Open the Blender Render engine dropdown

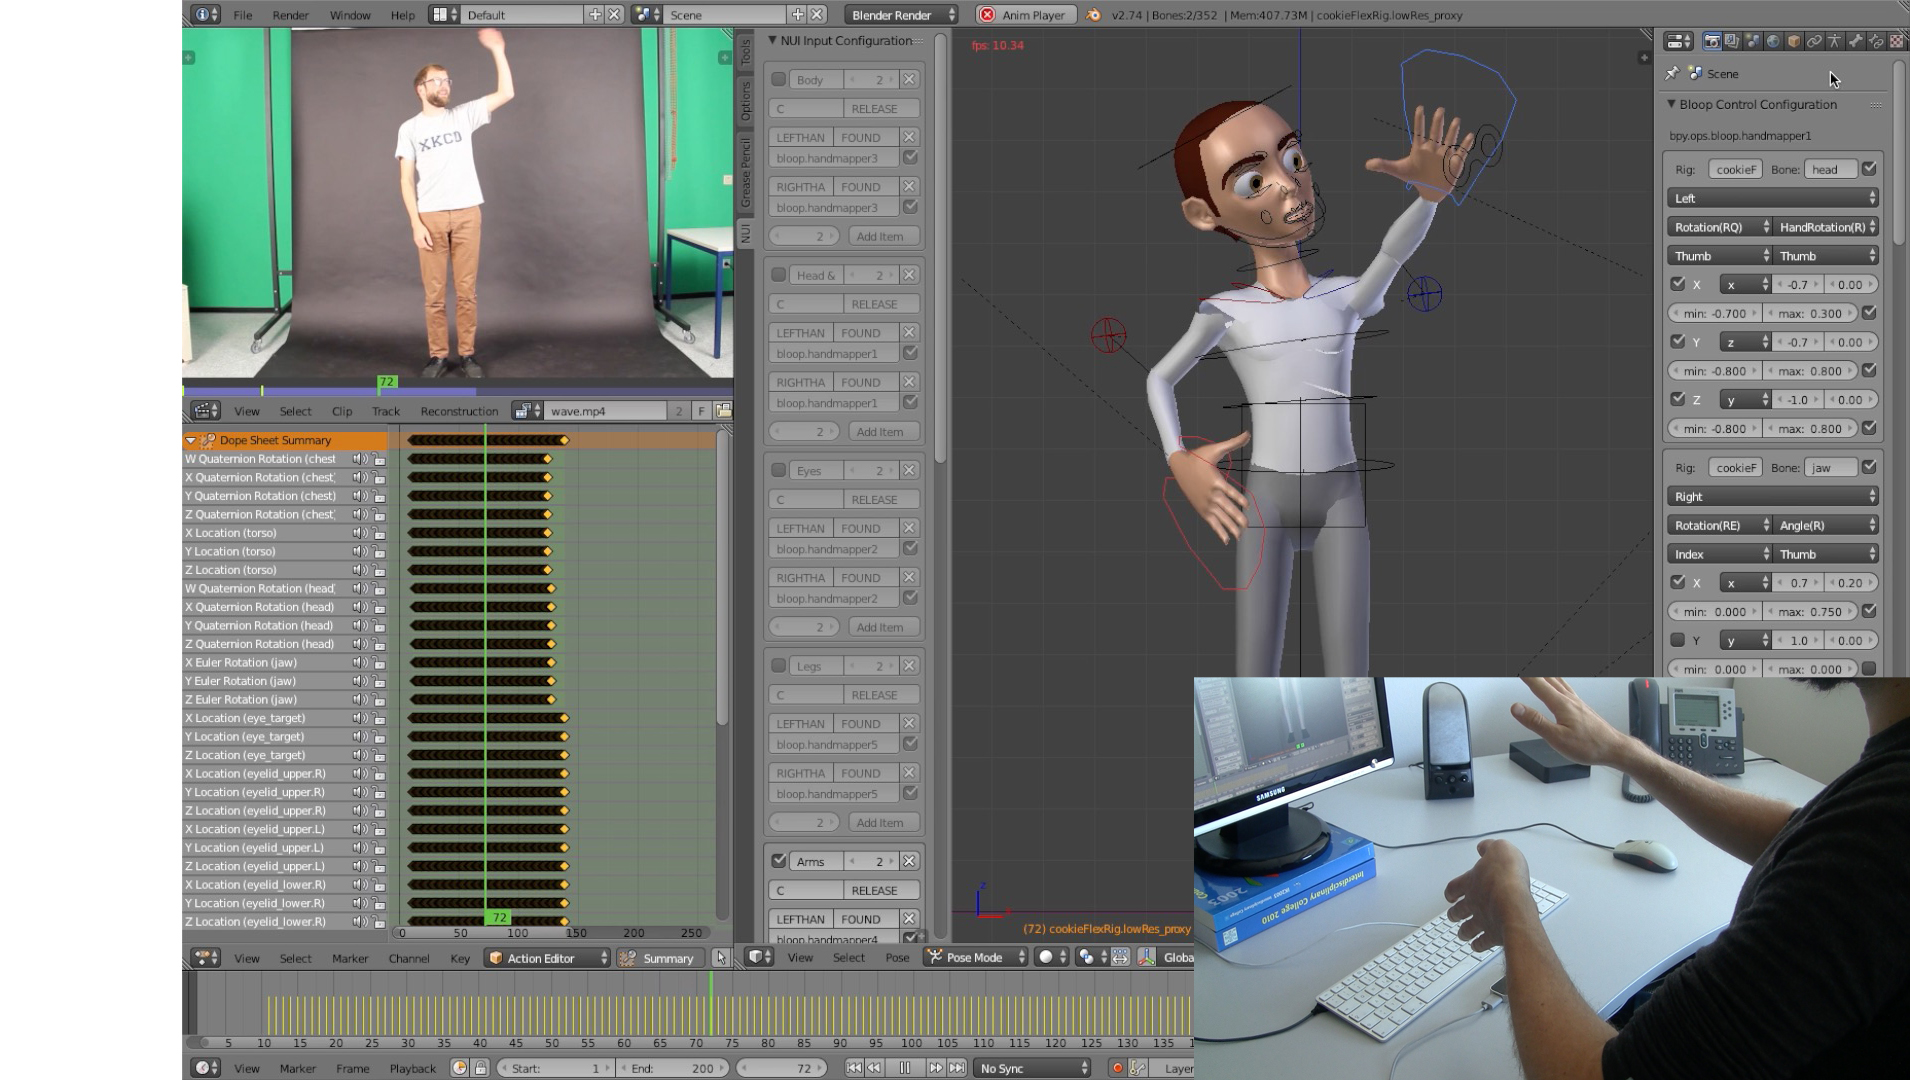click(901, 15)
